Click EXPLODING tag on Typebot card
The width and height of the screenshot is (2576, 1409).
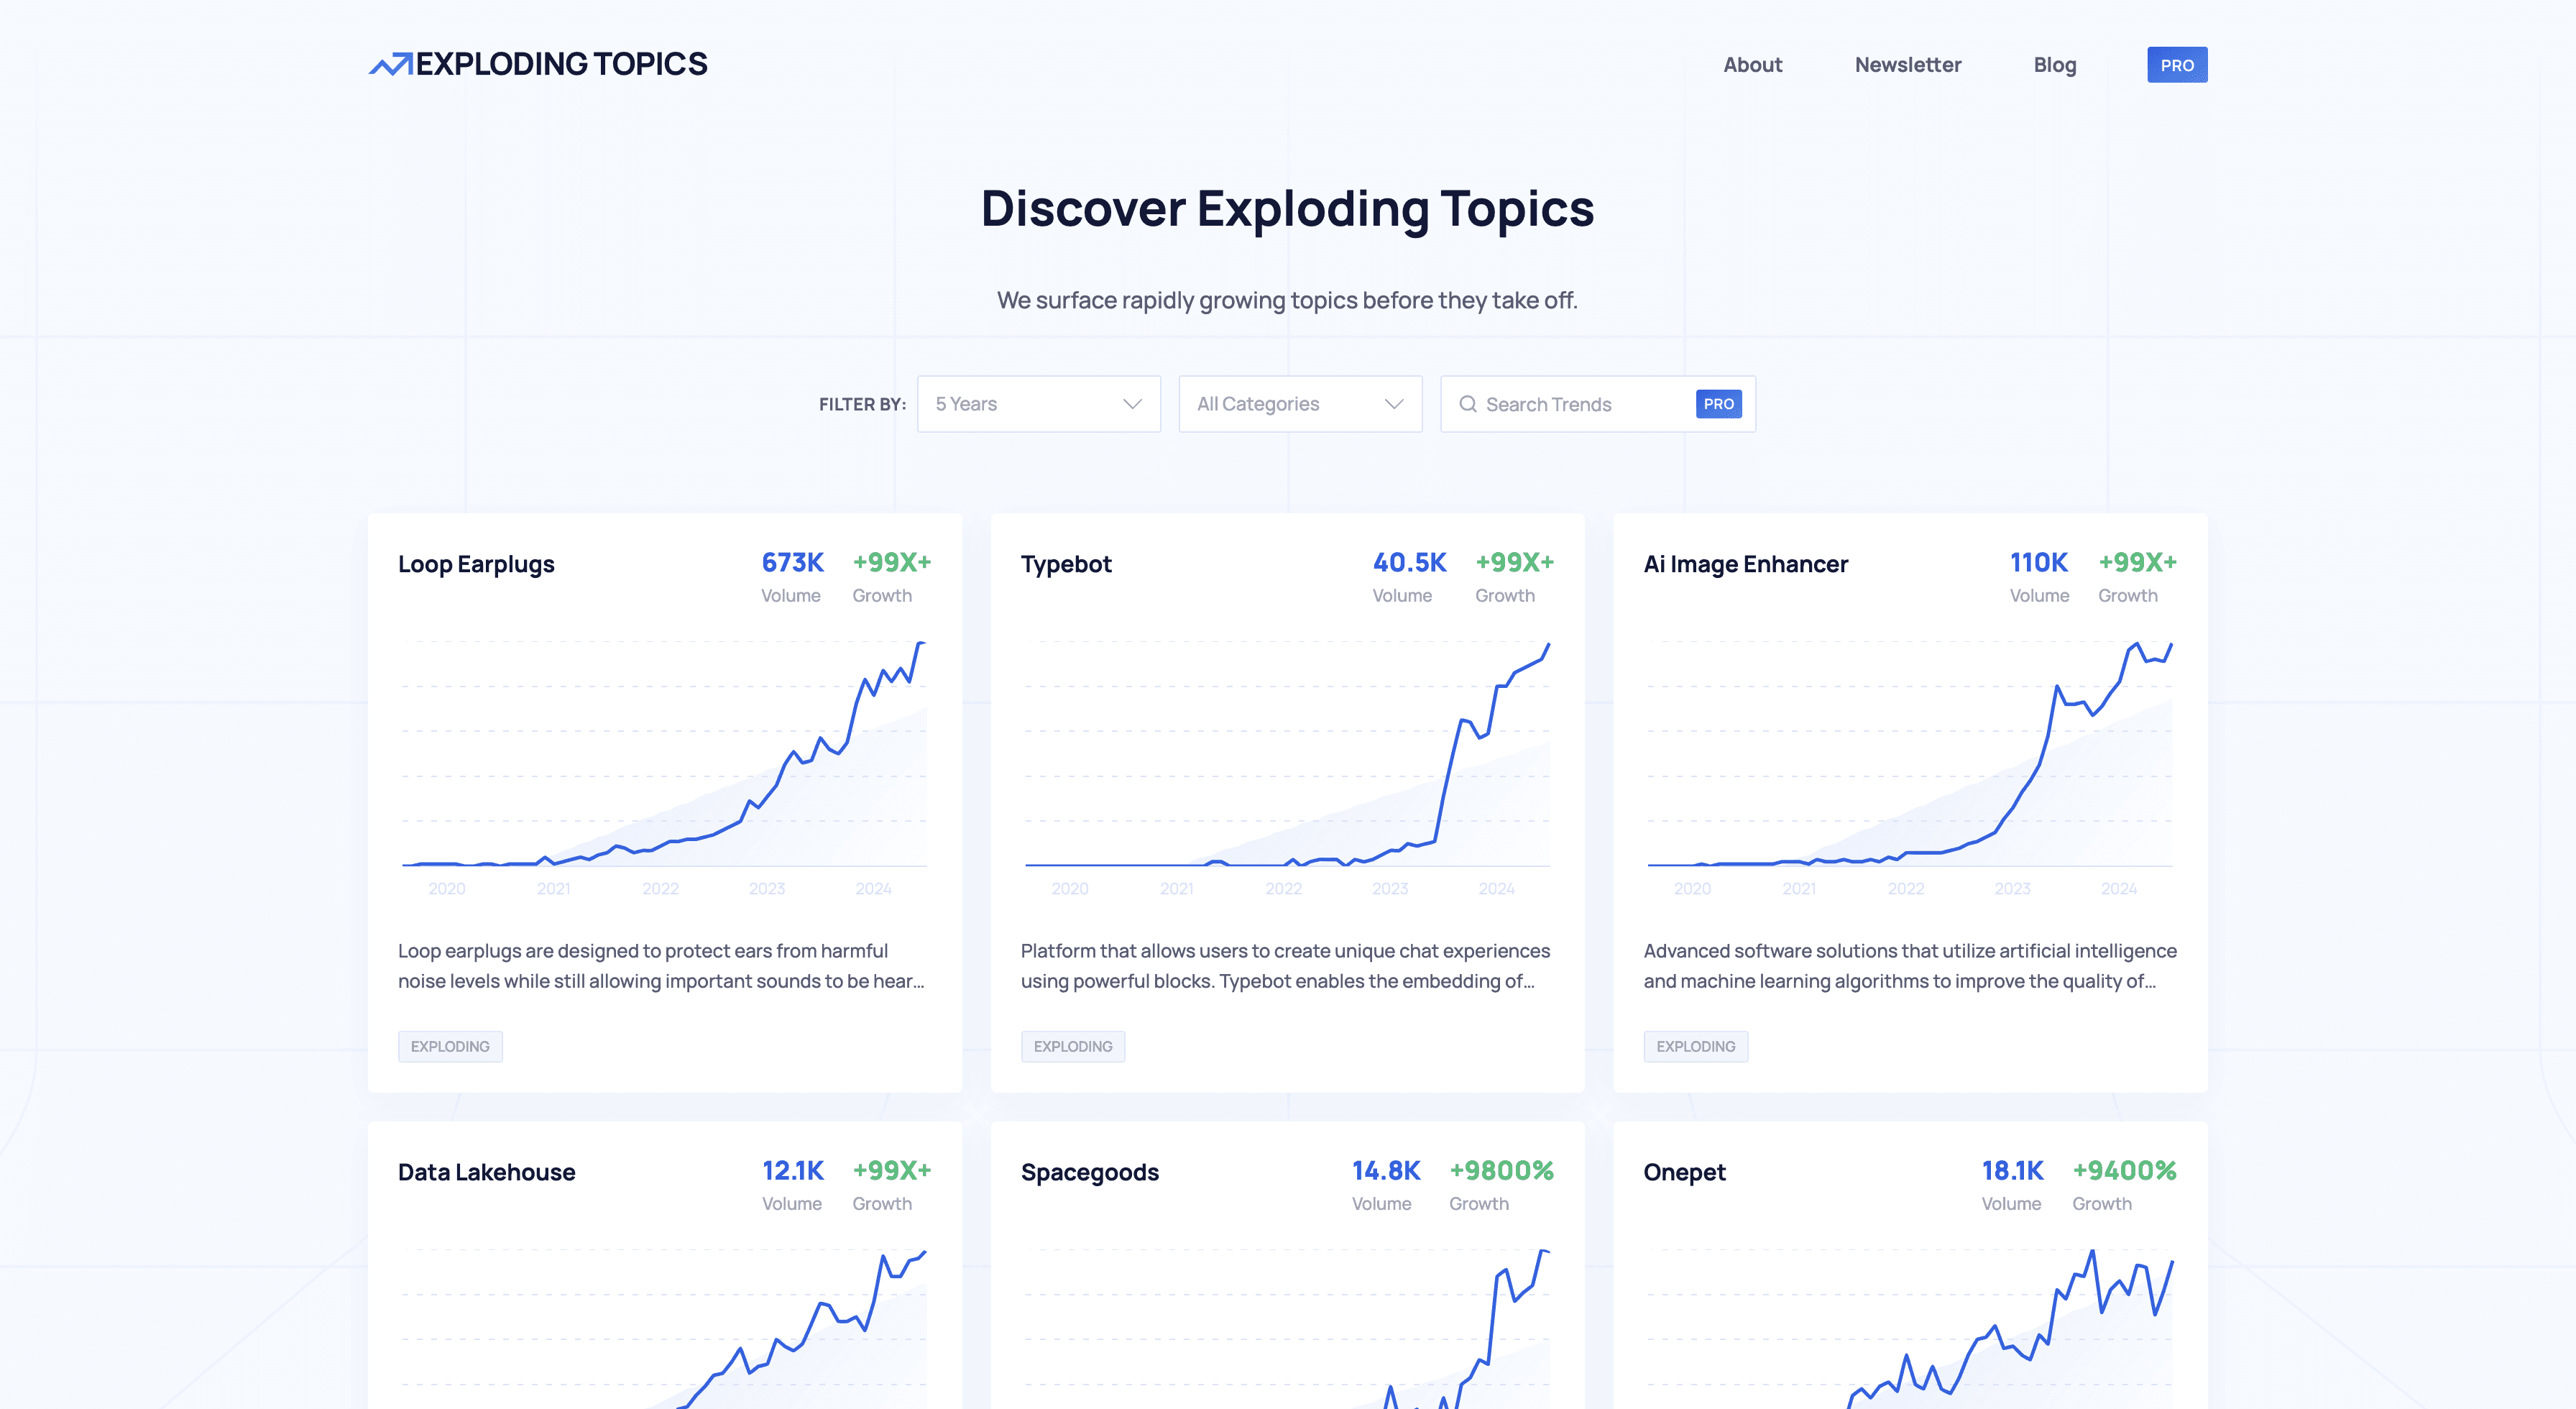1072,1046
